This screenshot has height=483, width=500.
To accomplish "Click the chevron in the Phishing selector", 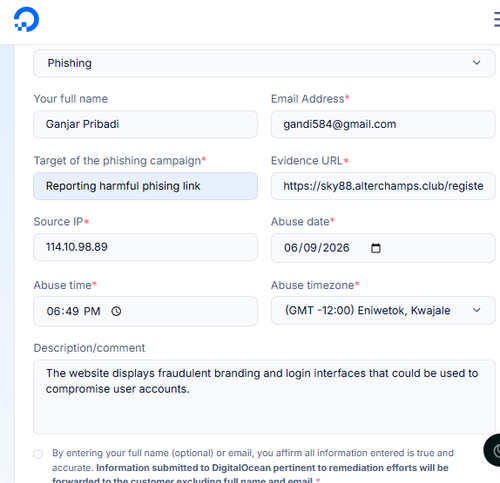I will (x=476, y=63).
